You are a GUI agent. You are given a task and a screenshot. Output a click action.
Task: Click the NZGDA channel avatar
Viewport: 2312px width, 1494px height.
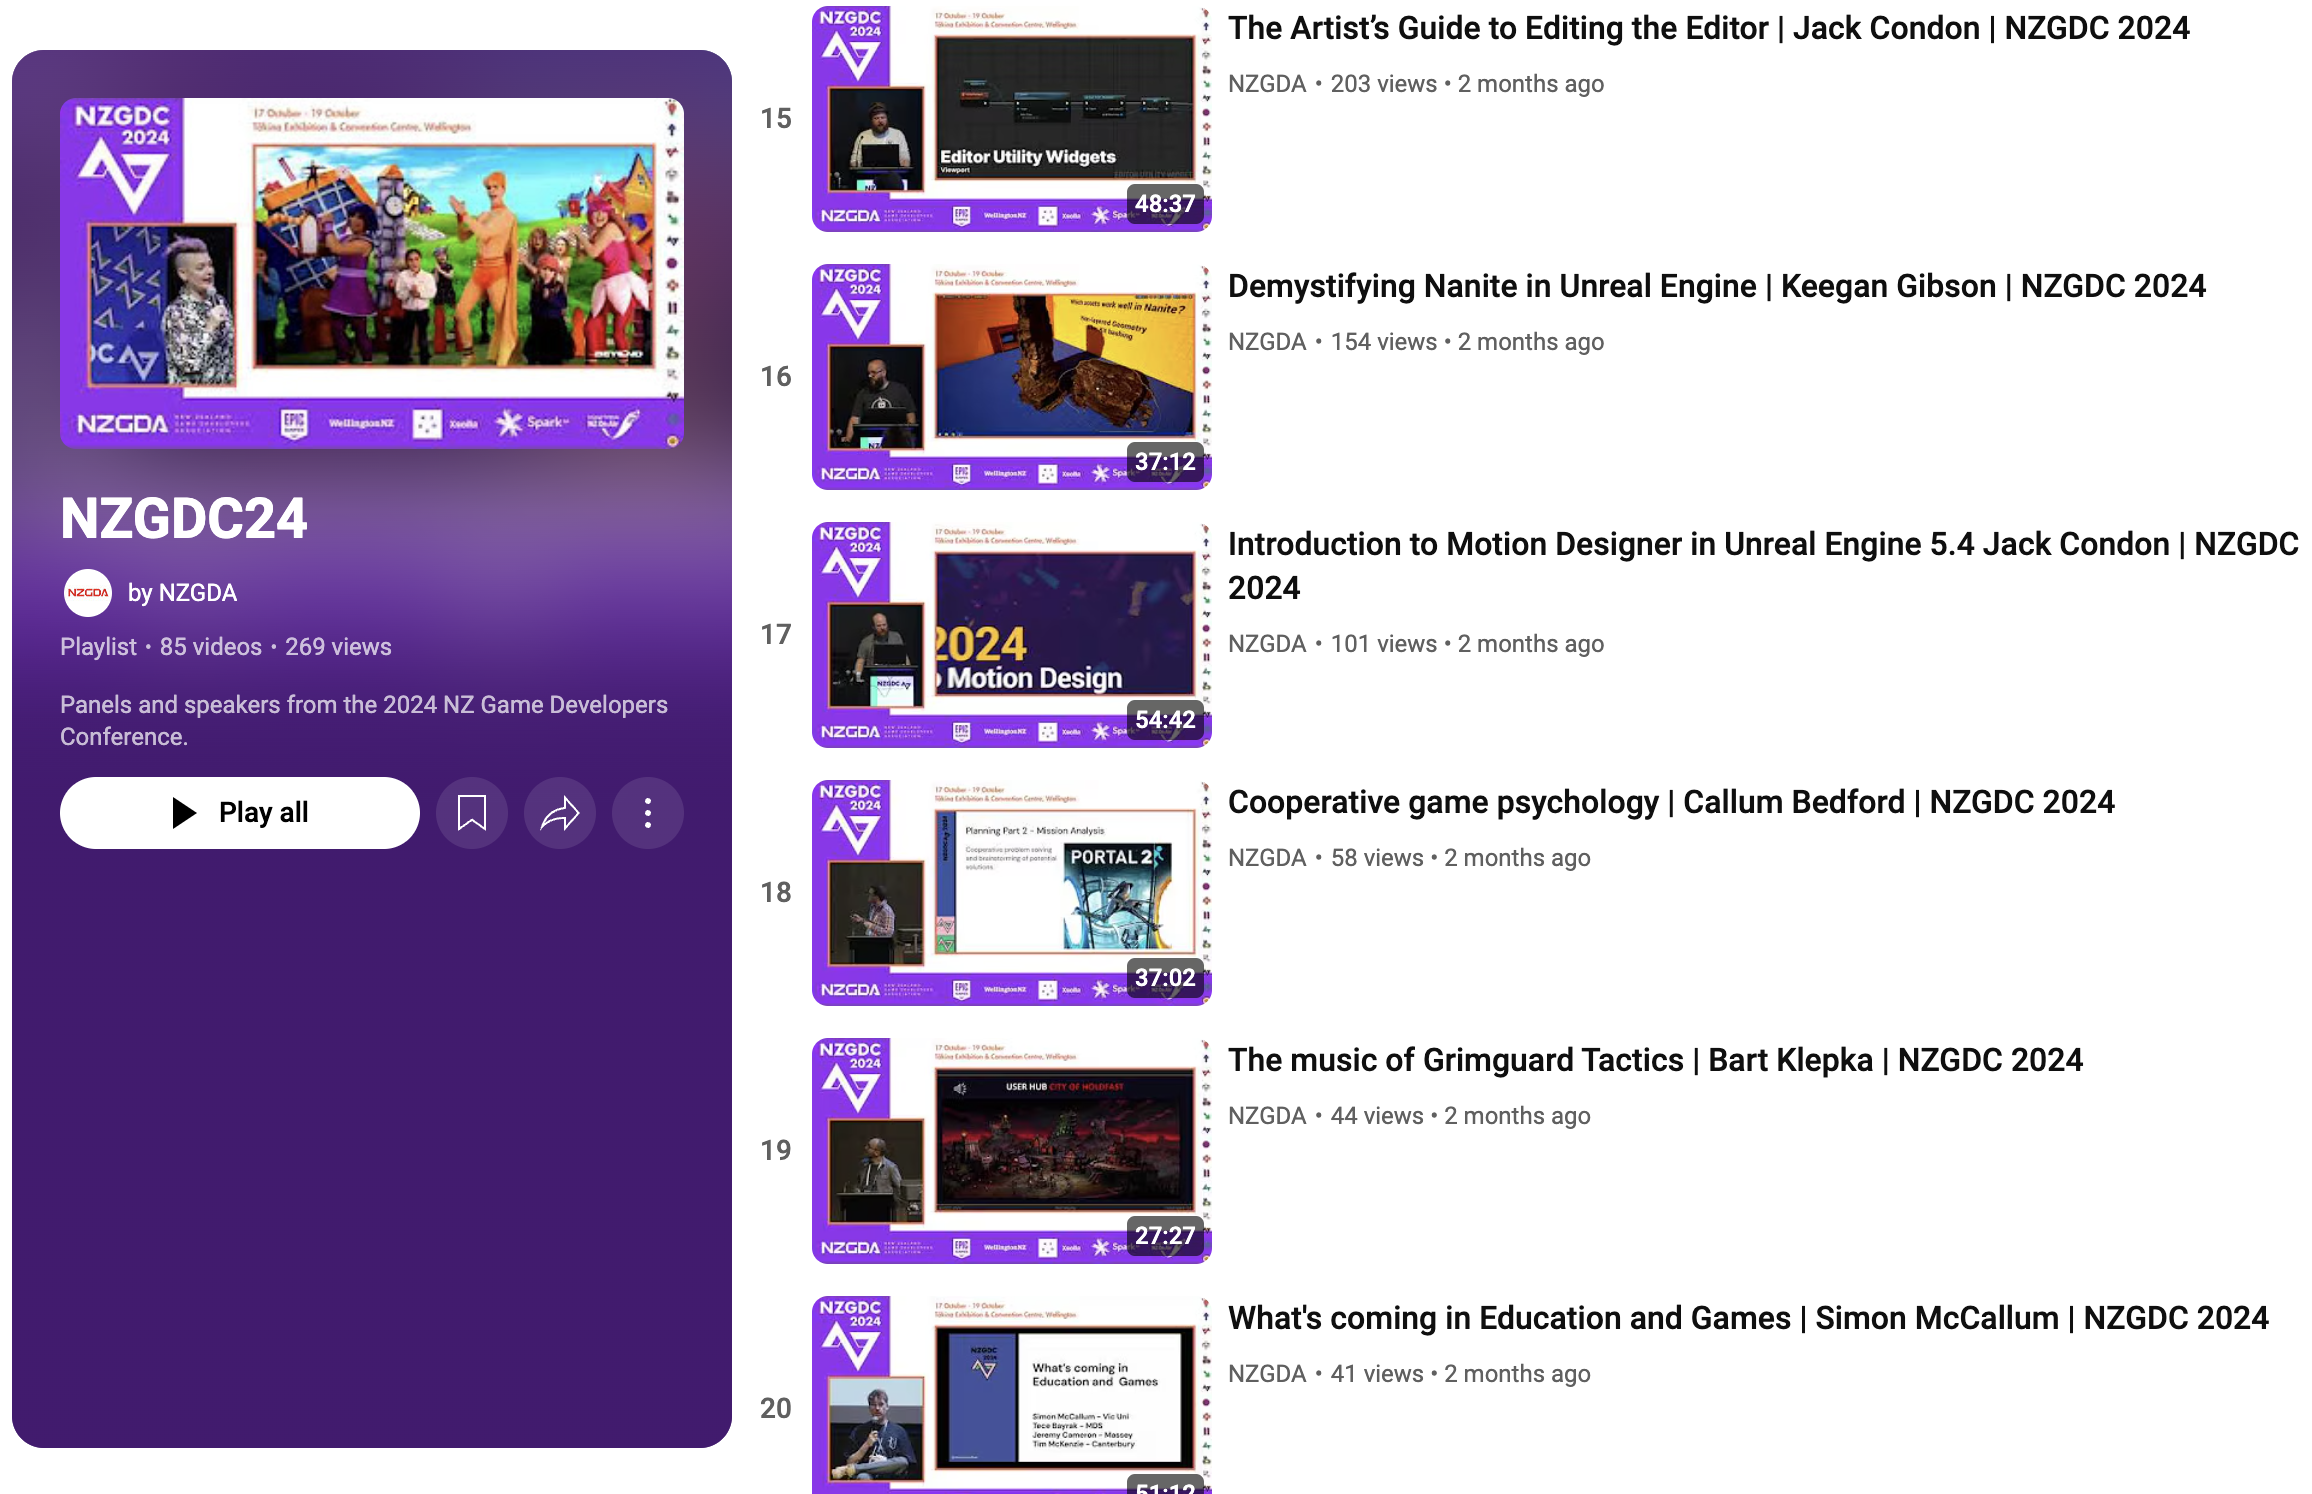(x=88, y=593)
